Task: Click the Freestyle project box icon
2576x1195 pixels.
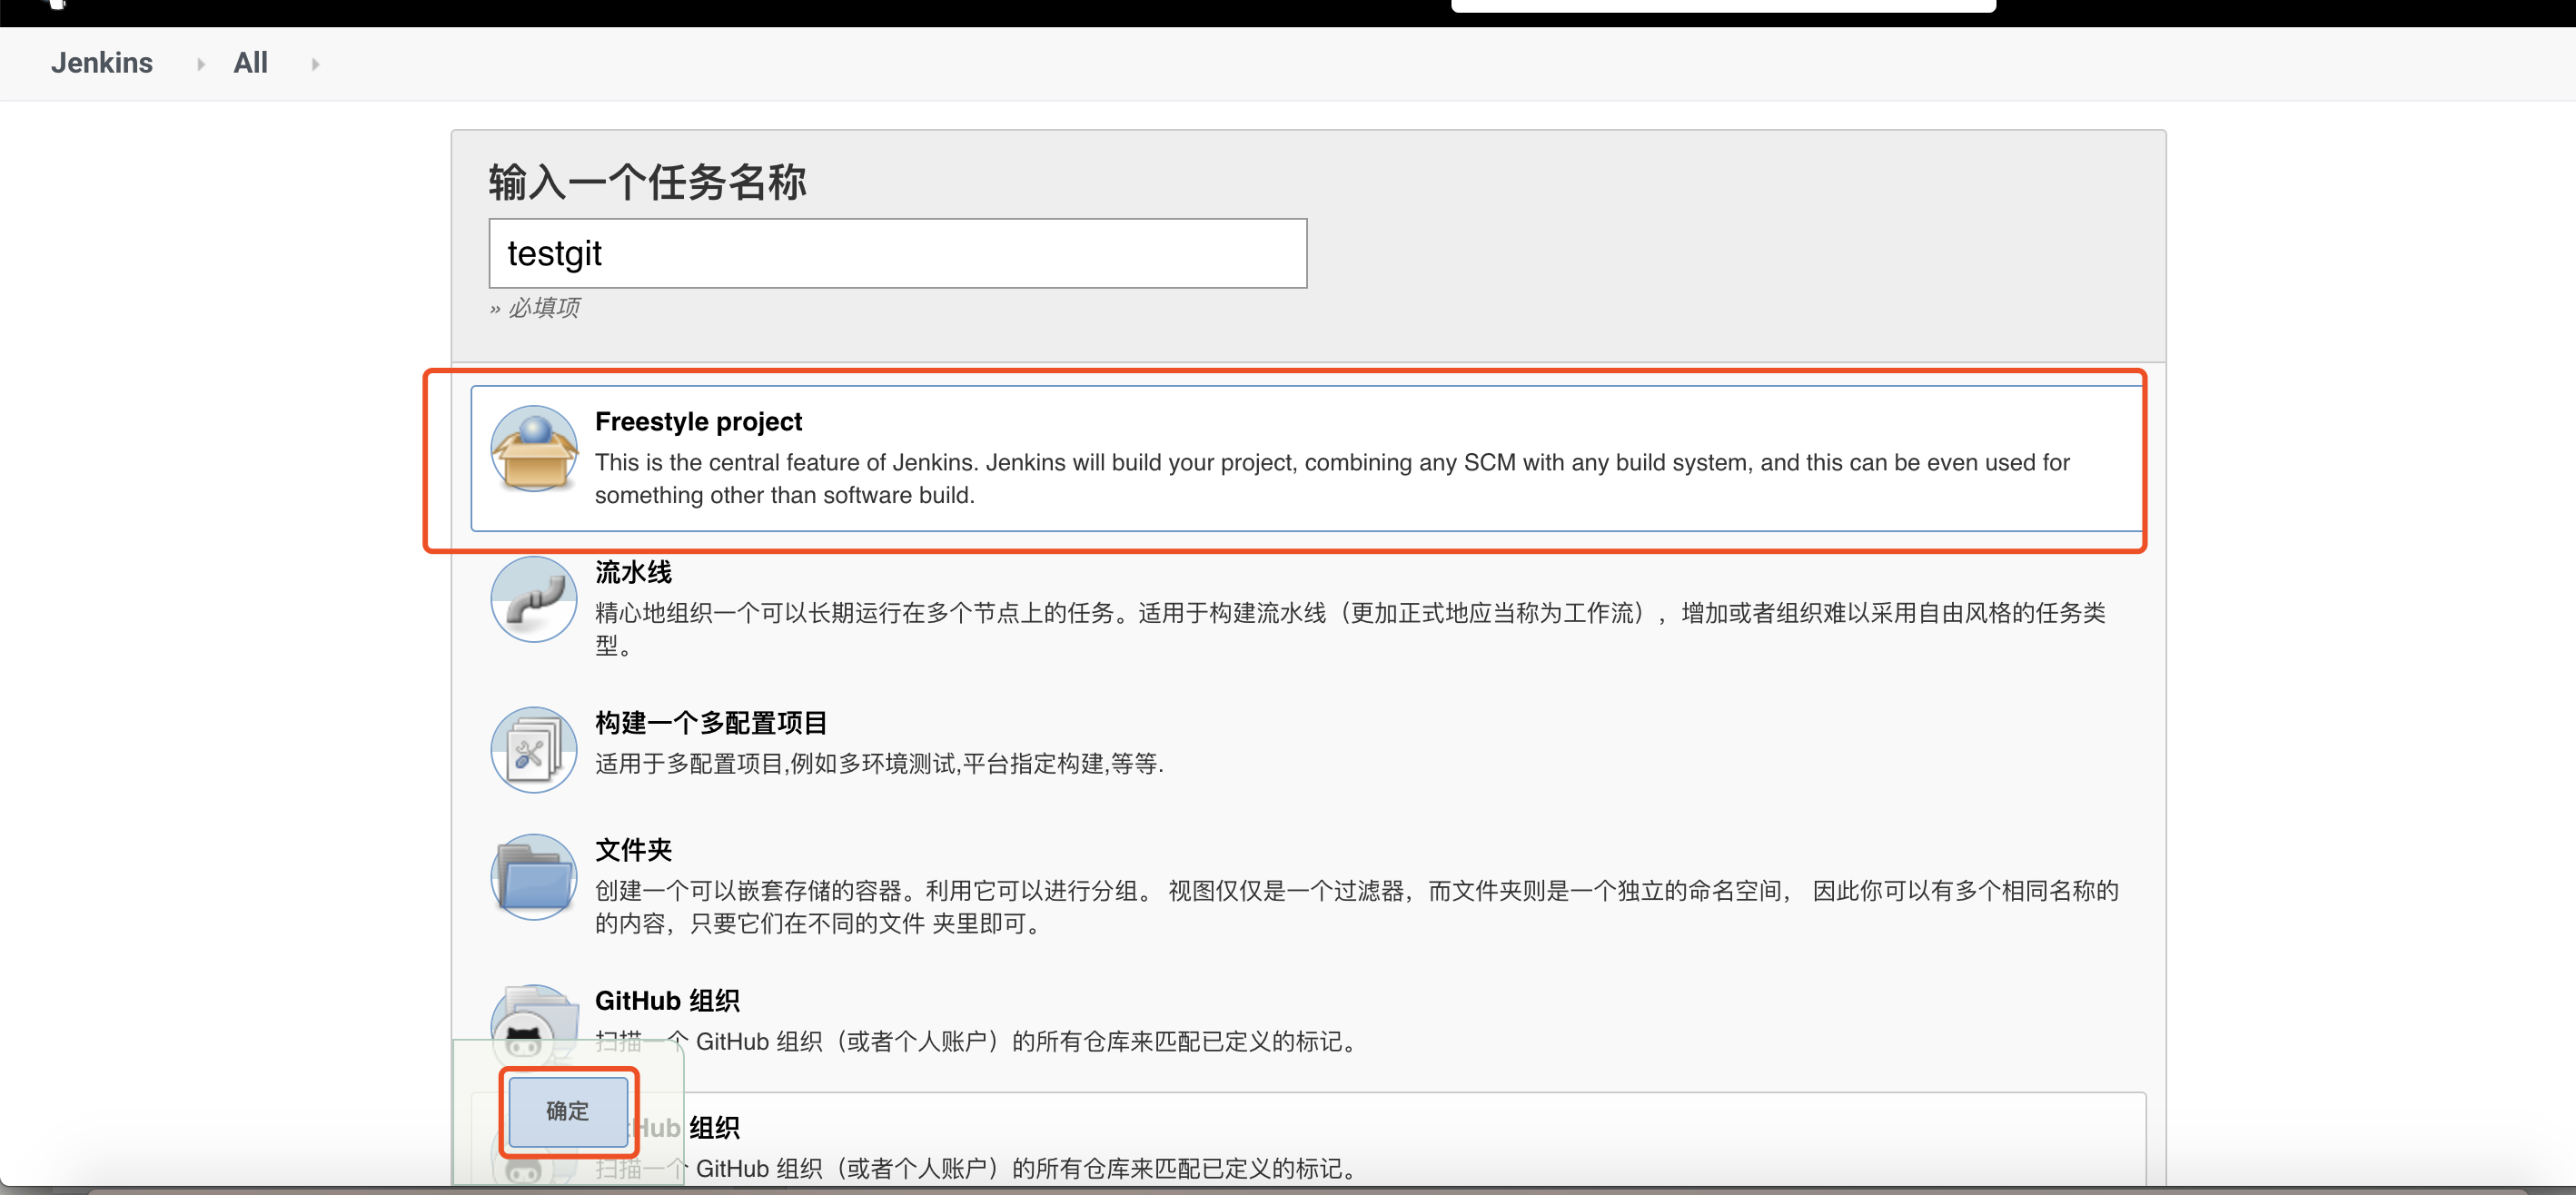Action: coord(533,449)
